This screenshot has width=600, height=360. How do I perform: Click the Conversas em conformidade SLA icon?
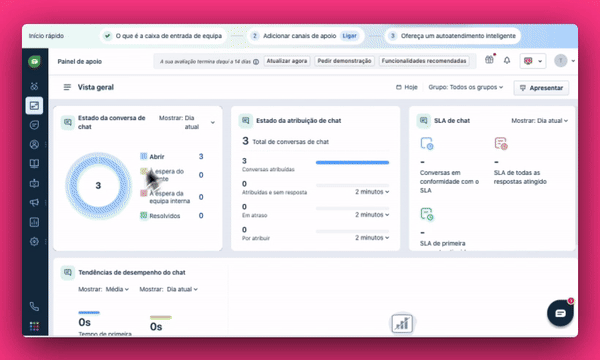(x=427, y=144)
